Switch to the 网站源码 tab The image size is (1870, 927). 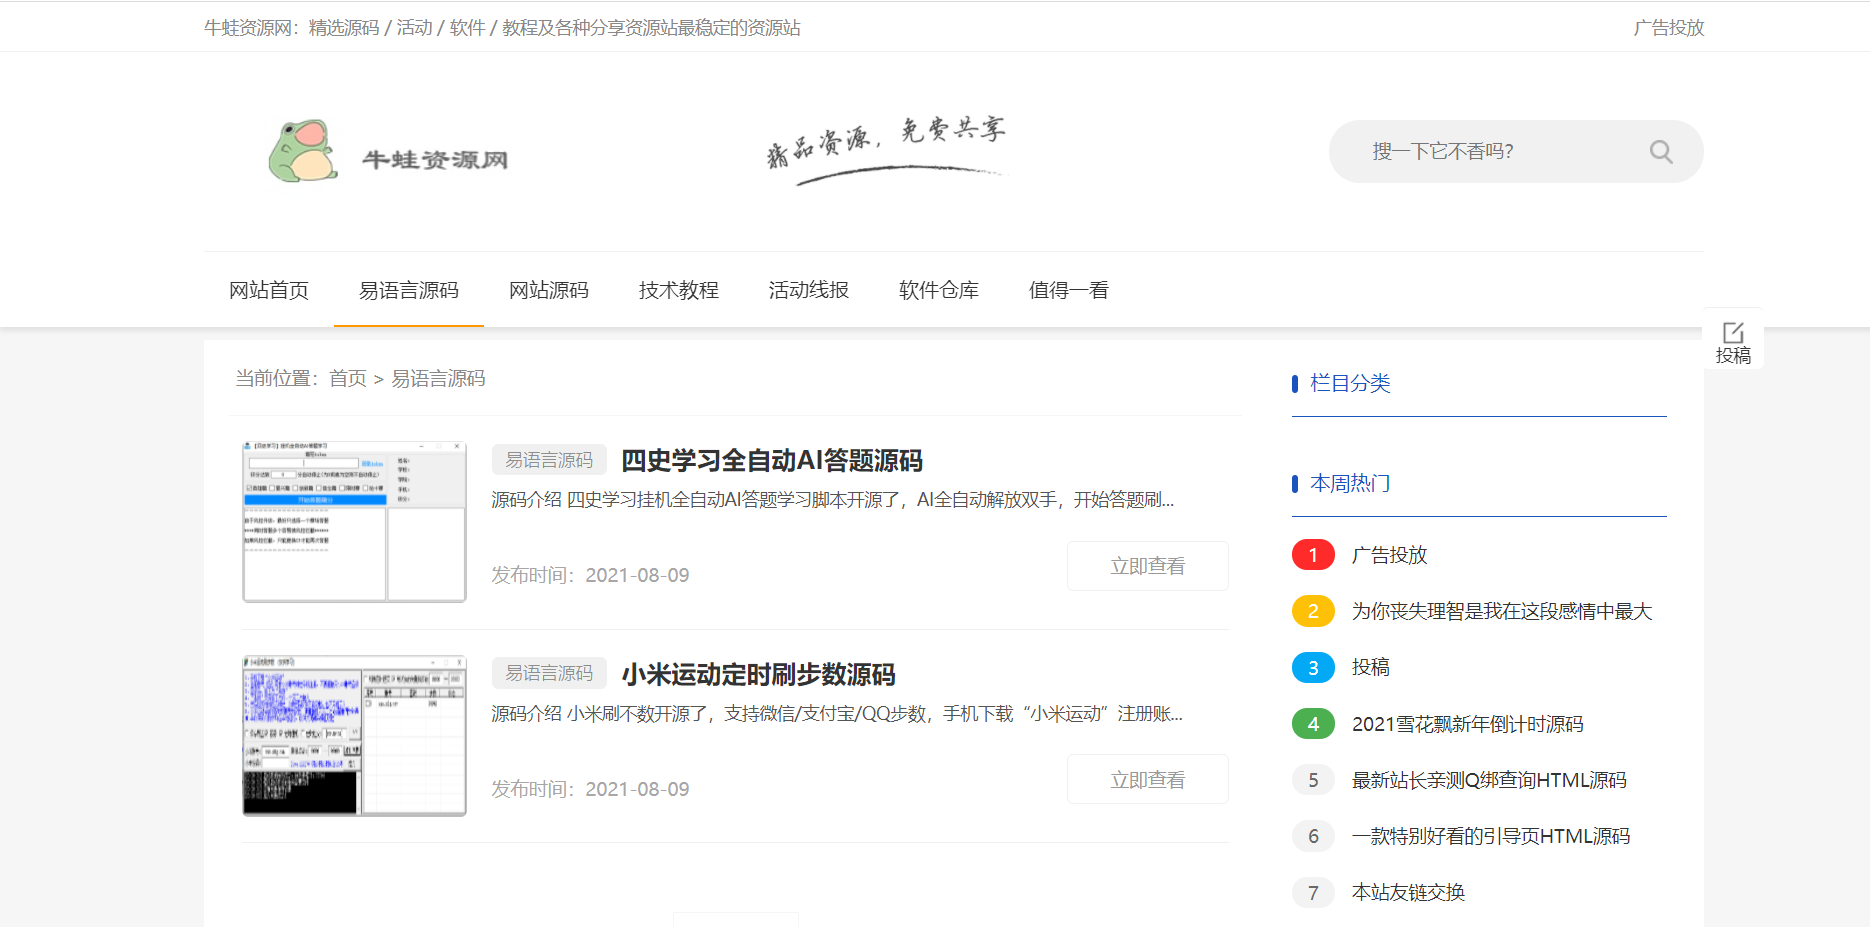point(548,289)
